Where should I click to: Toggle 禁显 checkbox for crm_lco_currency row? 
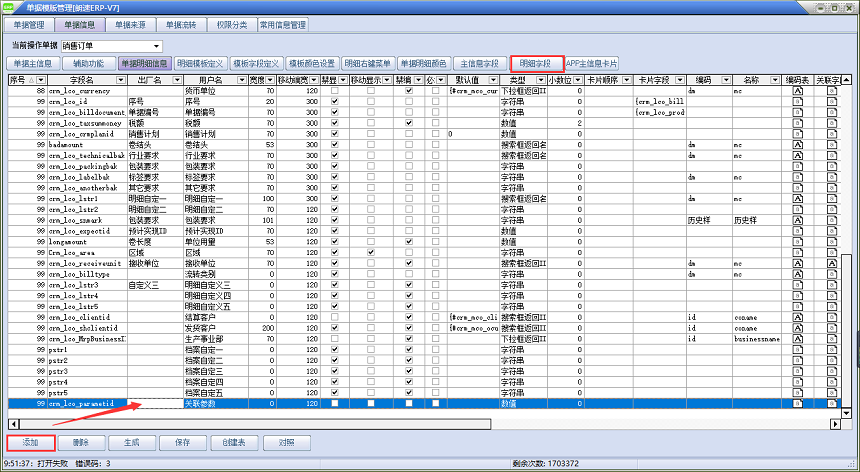pos(335,91)
